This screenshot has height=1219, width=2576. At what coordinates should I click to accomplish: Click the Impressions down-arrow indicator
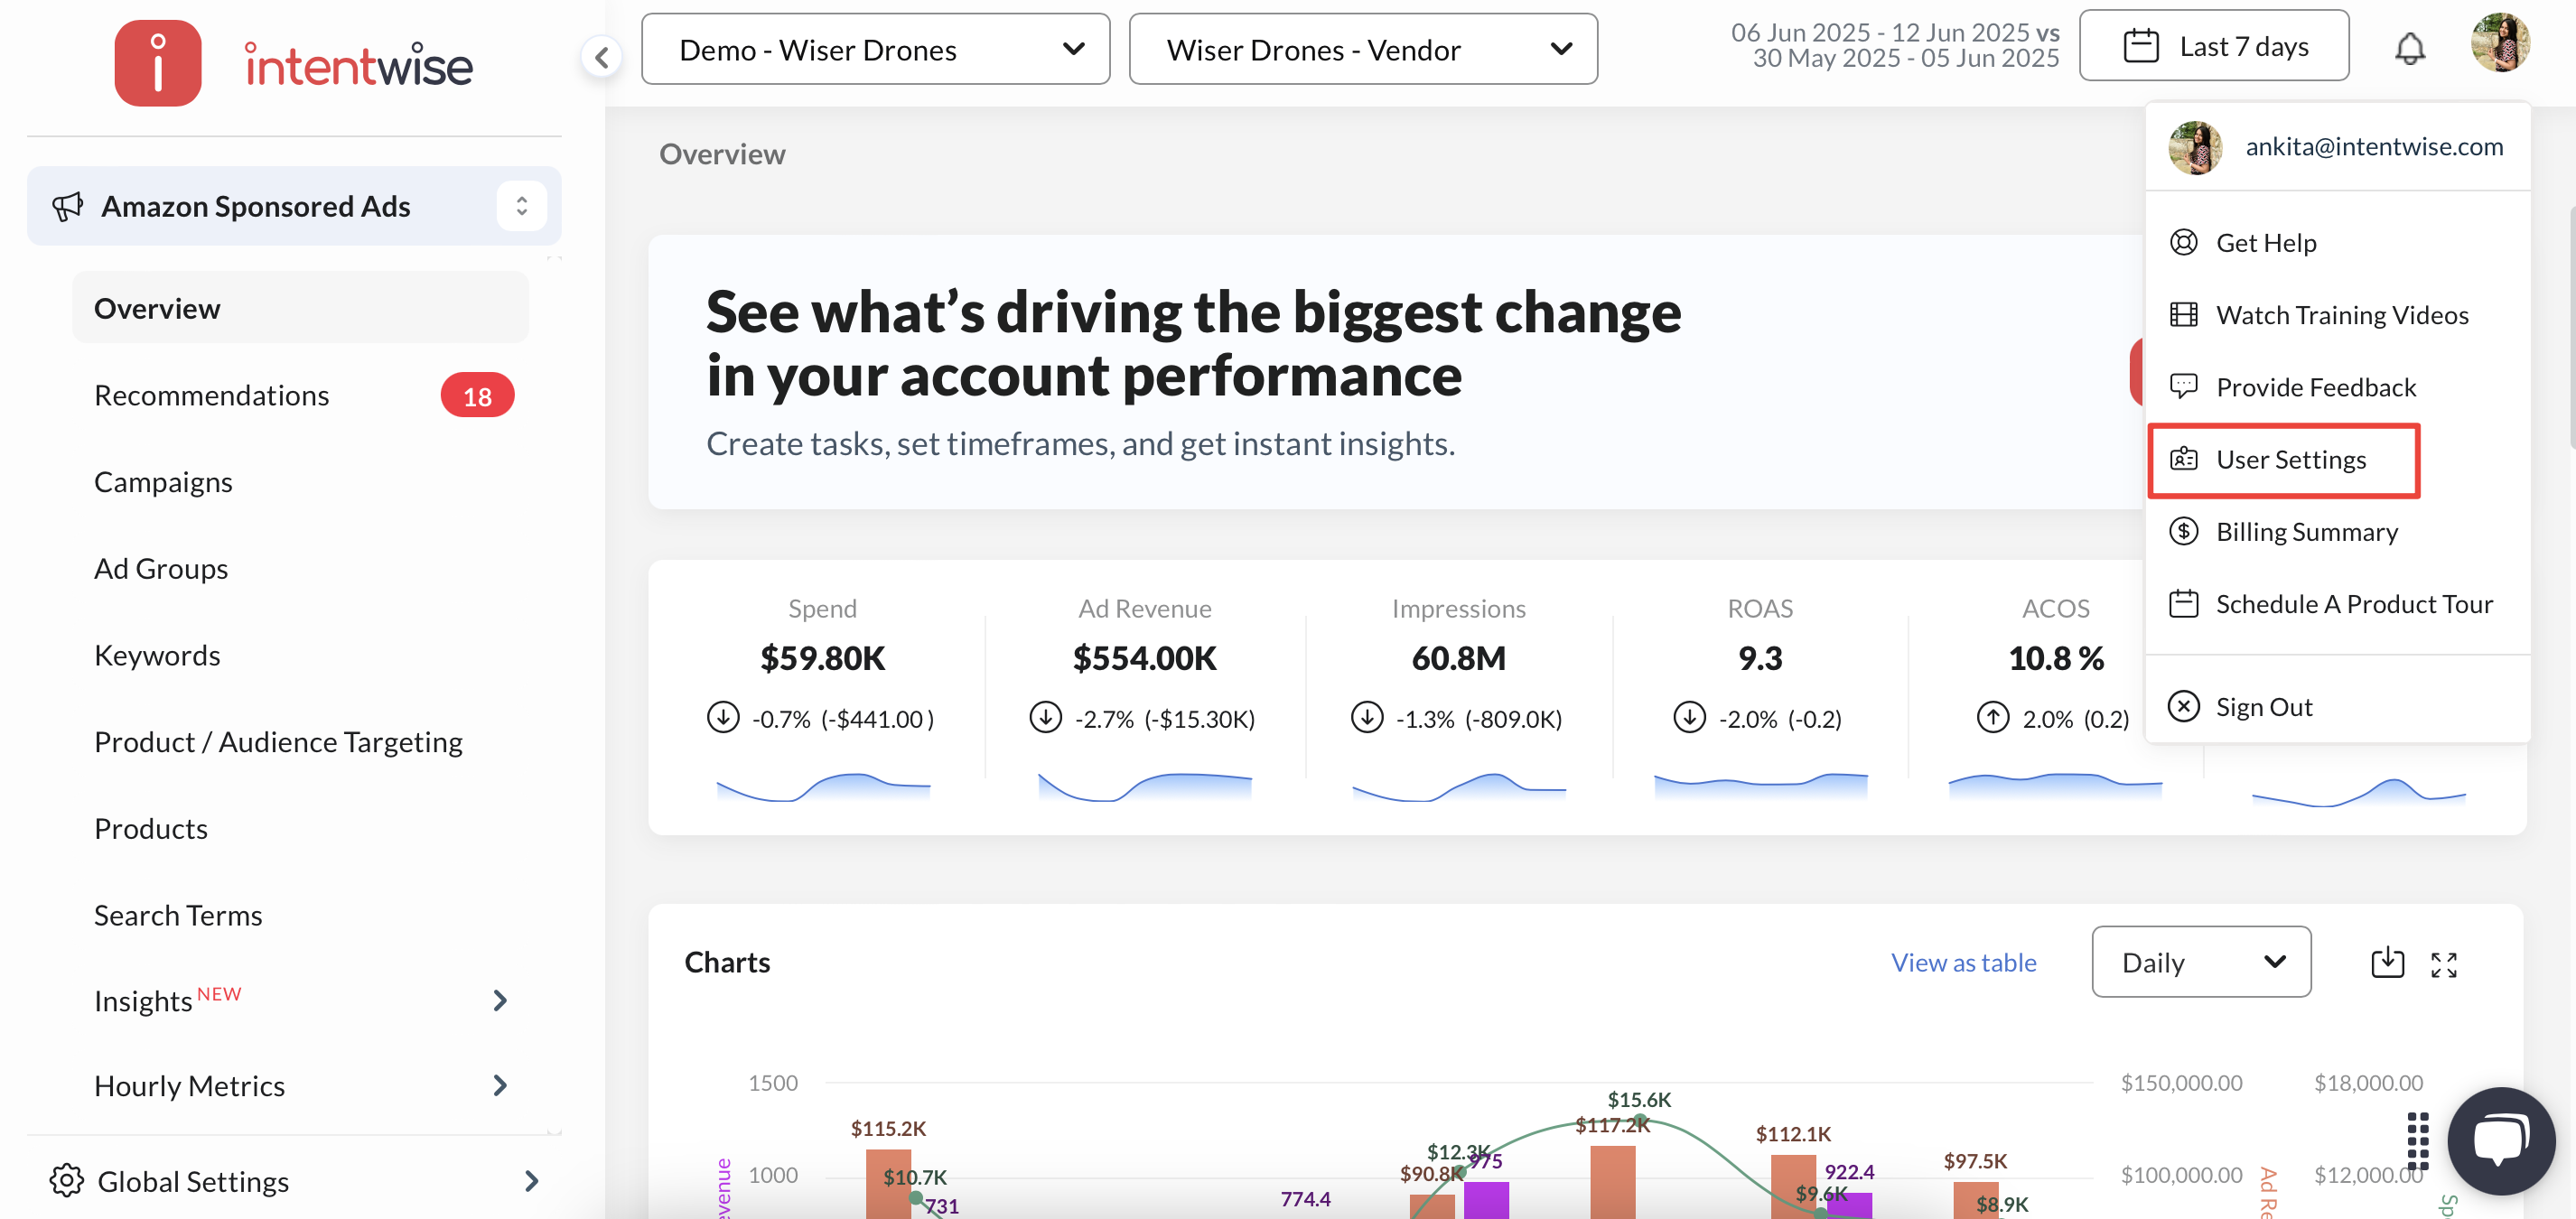(1367, 718)
